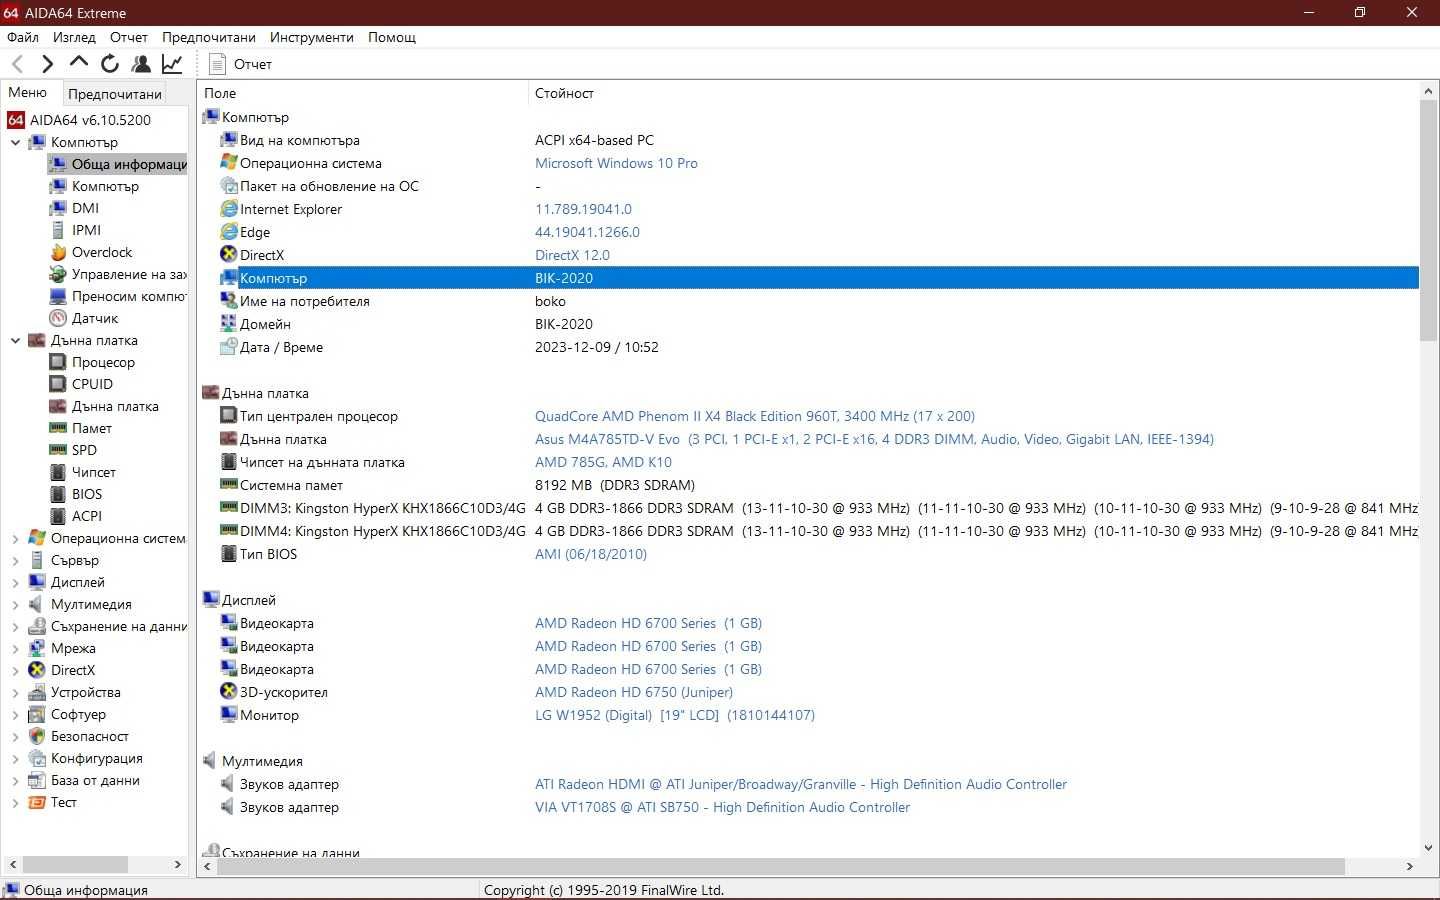The image size is (1440, 900).
Task: Select the Дата / Време row
Action: click(808, 347)
